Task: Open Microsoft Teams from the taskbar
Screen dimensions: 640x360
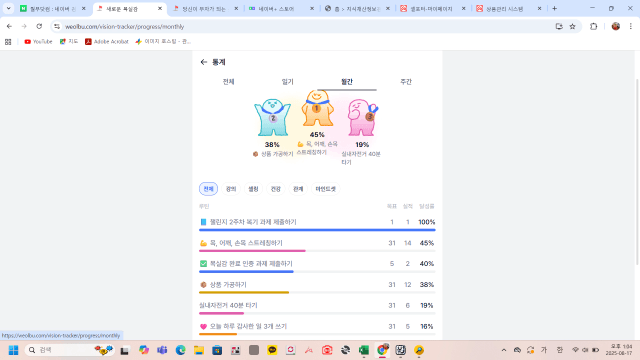Action: [162, 350]
